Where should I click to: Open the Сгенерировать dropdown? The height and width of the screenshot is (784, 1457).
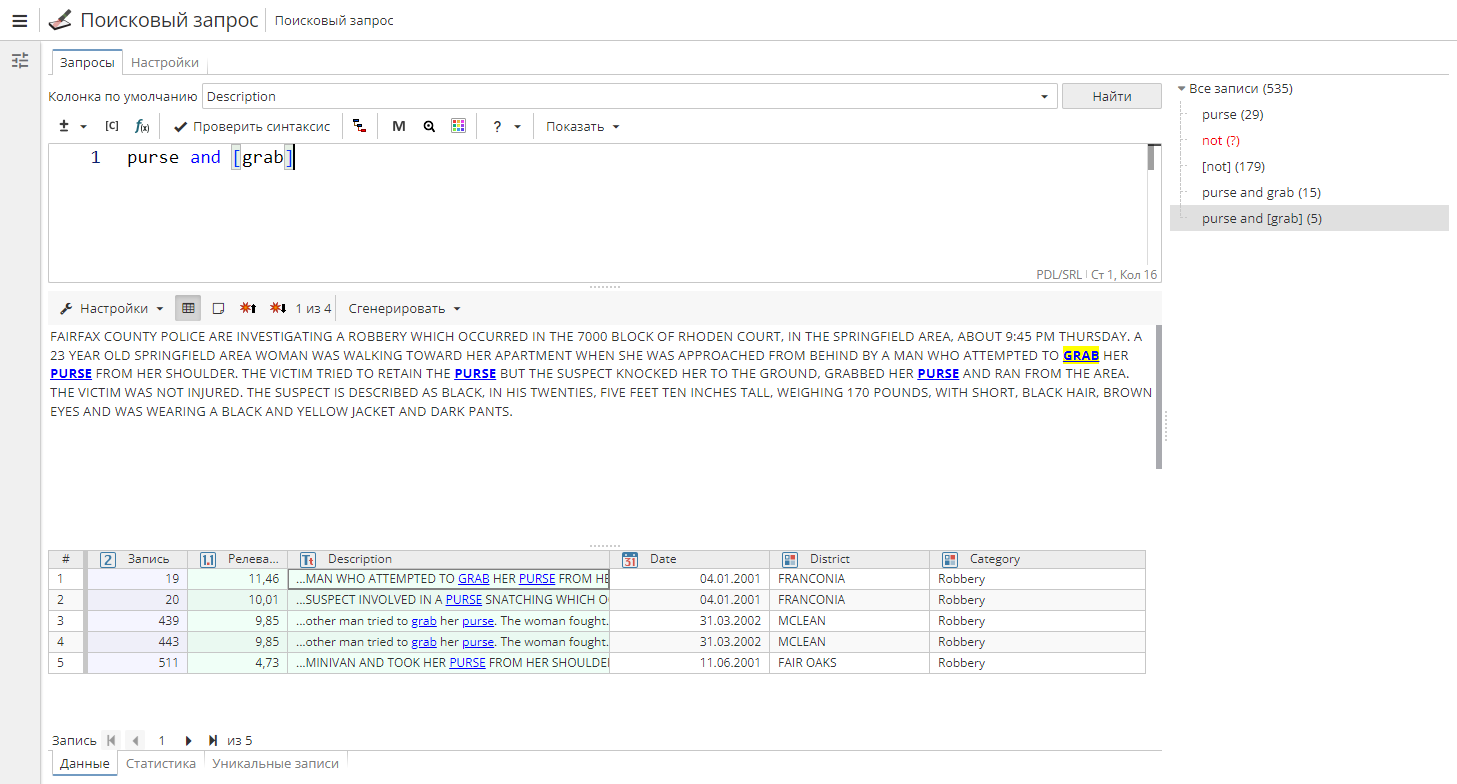click(x=404, y=308)
